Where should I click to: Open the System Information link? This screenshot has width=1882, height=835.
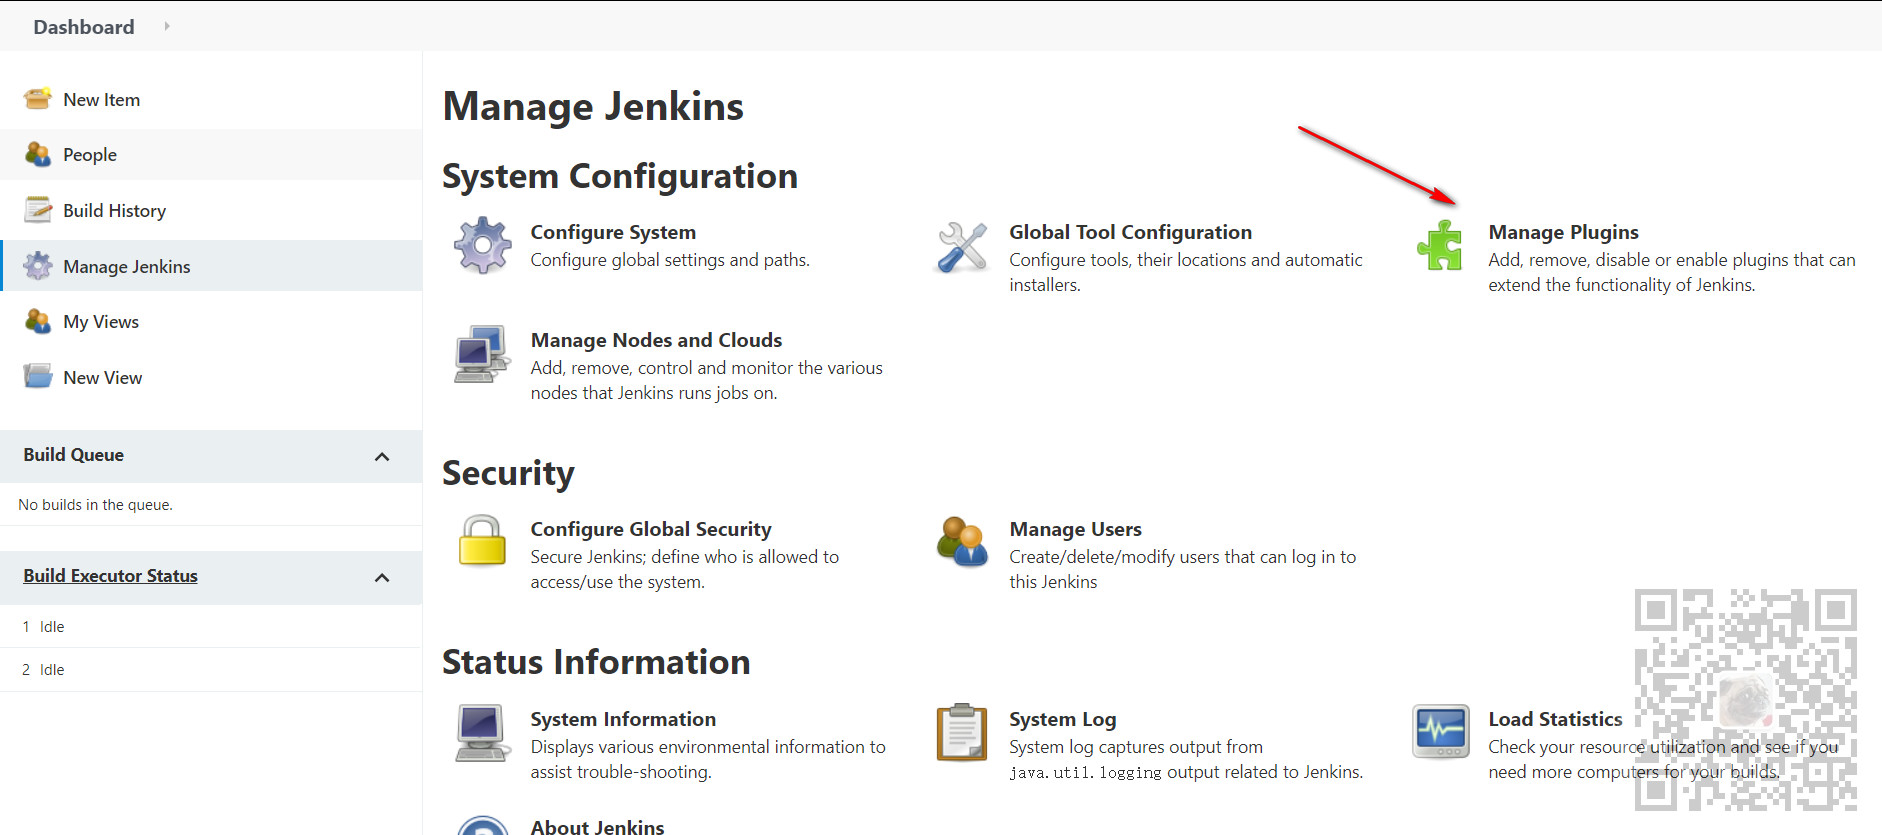click(623, 719)
